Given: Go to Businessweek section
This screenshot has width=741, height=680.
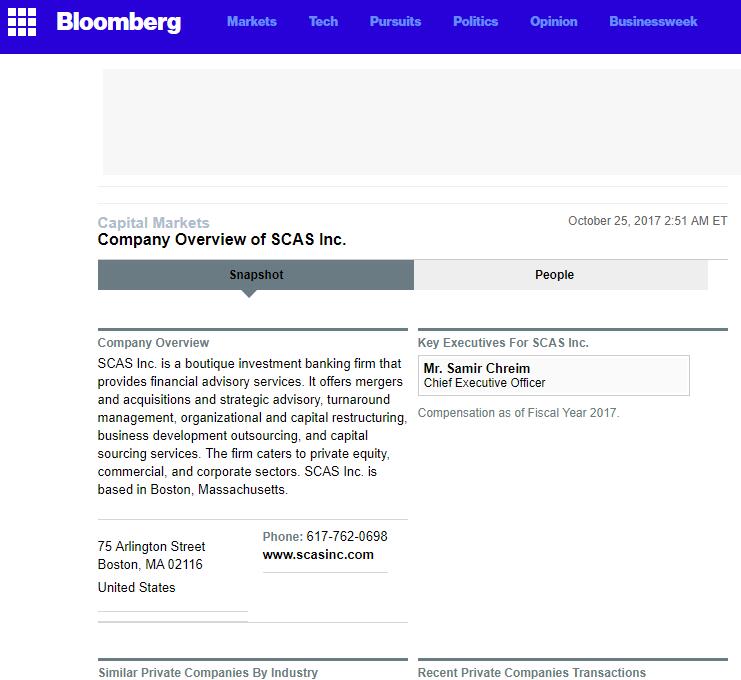Looking at the screenshot, I should 653,21.
